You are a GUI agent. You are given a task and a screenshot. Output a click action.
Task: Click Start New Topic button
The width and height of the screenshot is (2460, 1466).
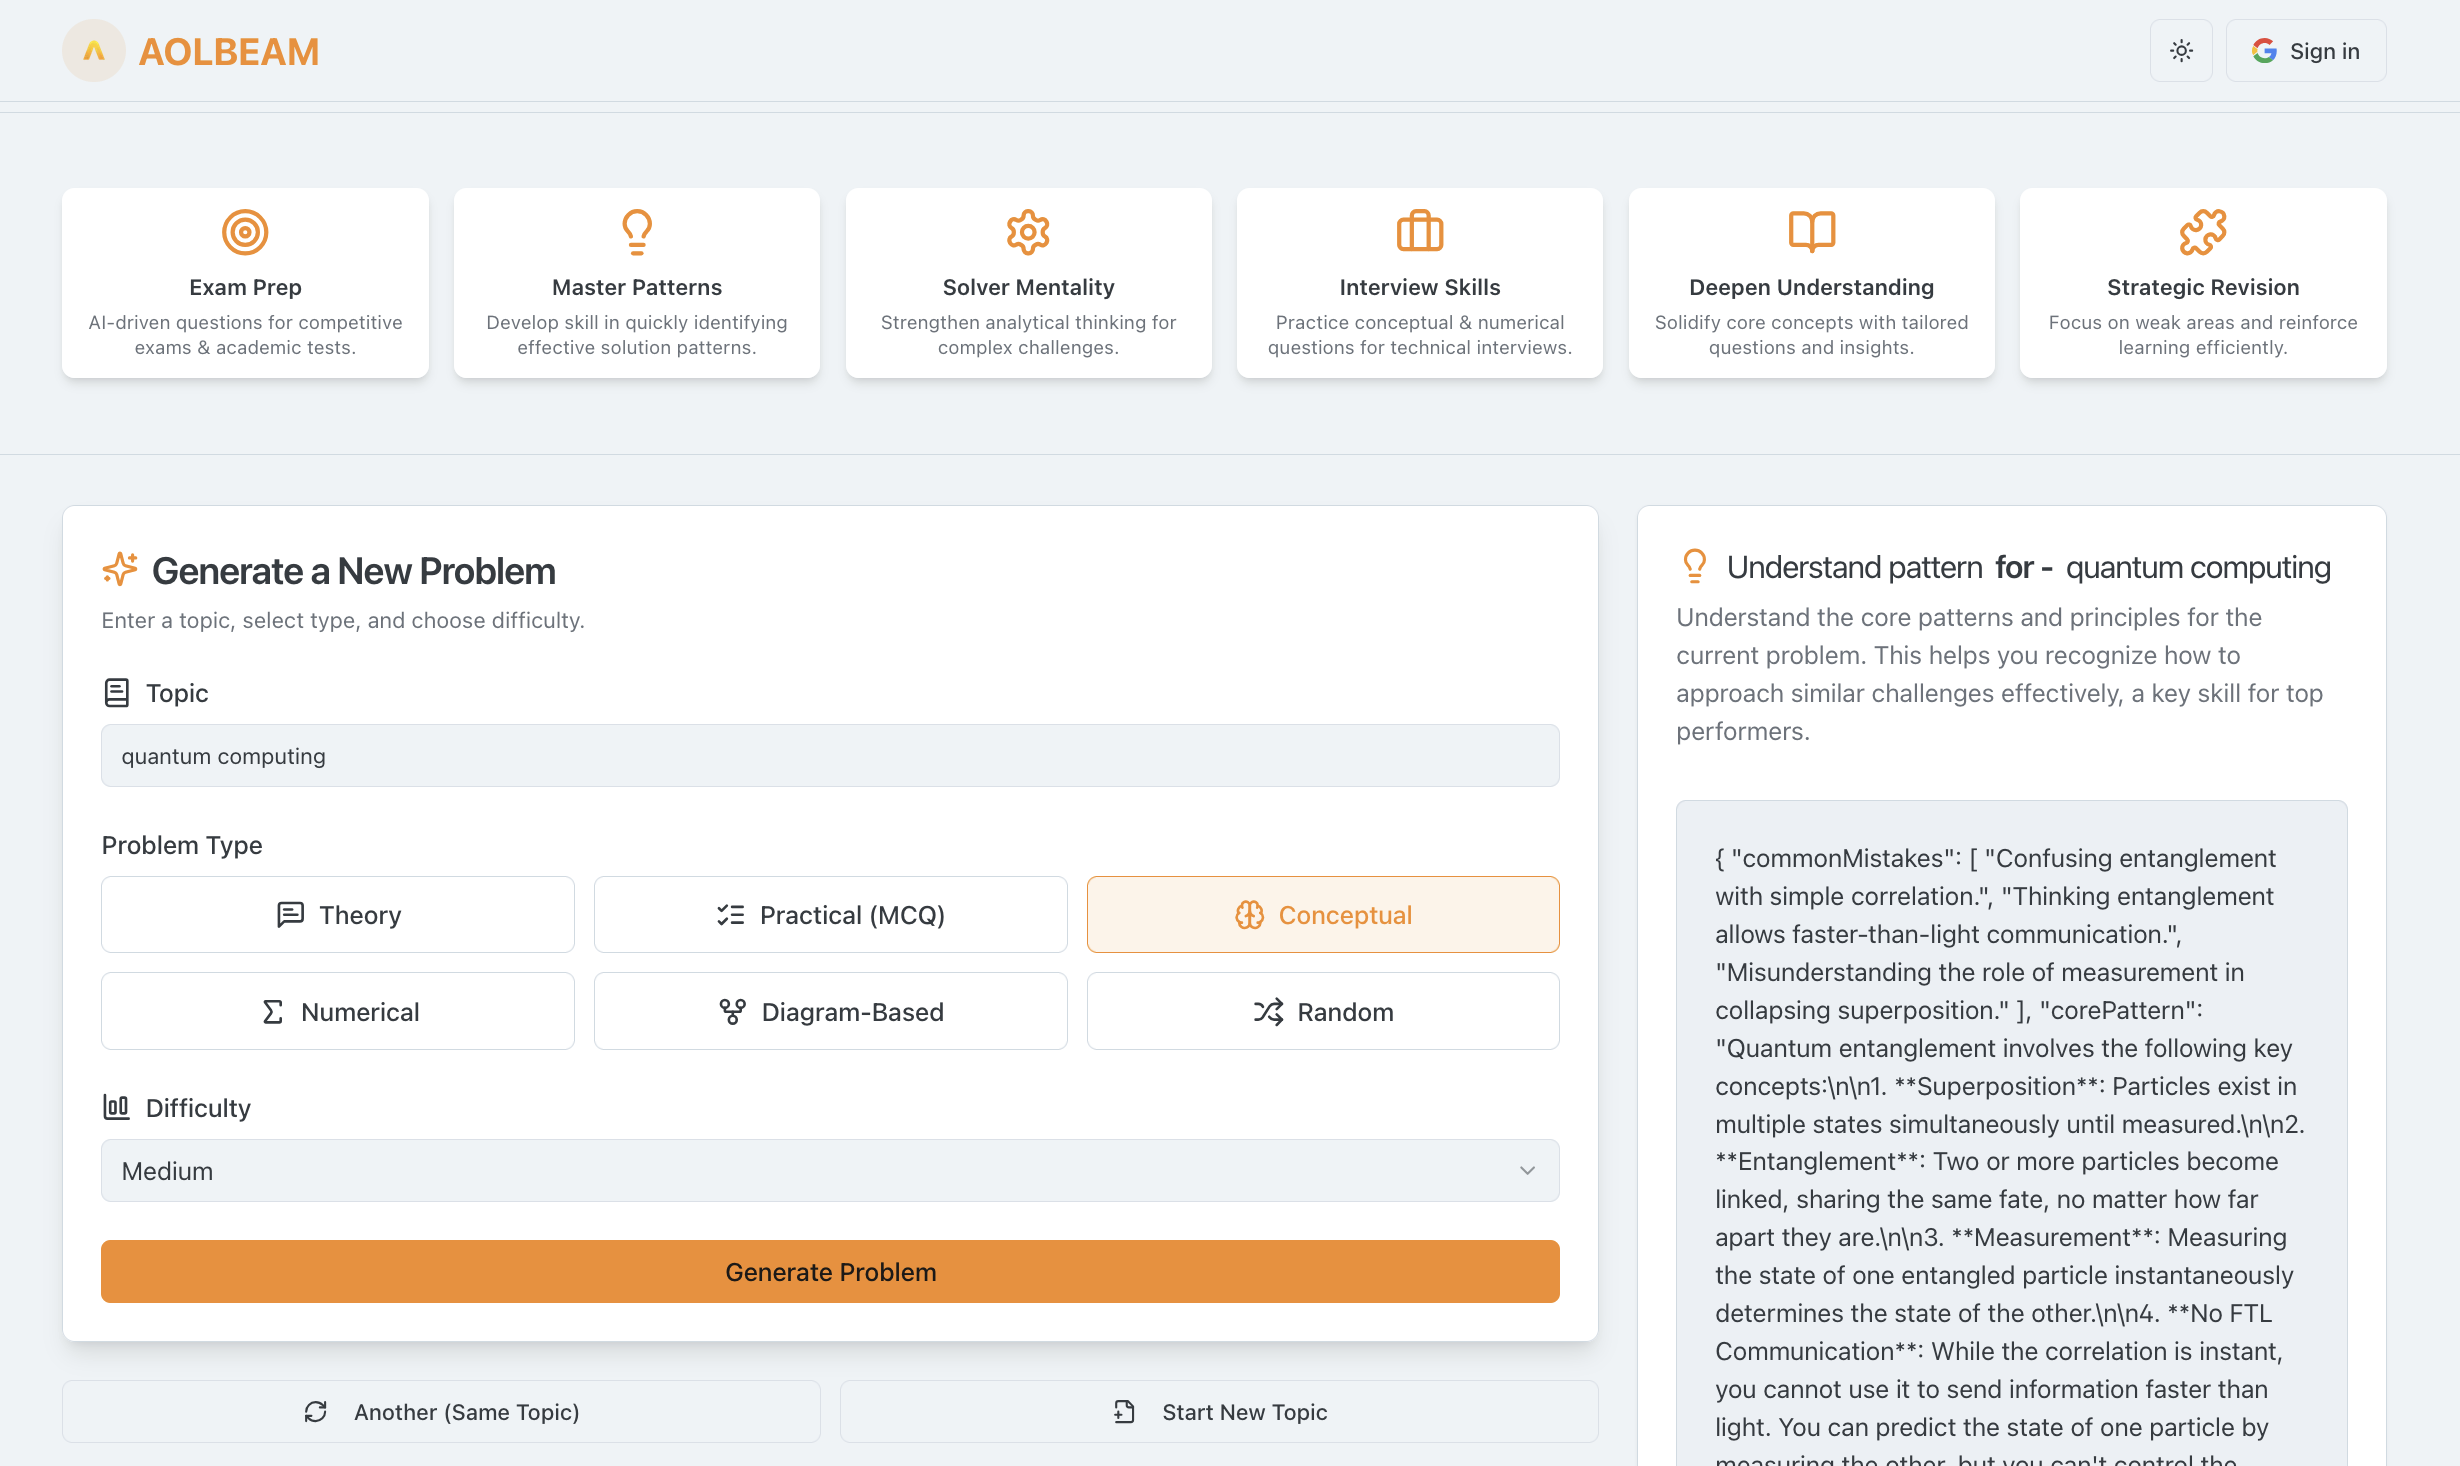point(1219,1412)
